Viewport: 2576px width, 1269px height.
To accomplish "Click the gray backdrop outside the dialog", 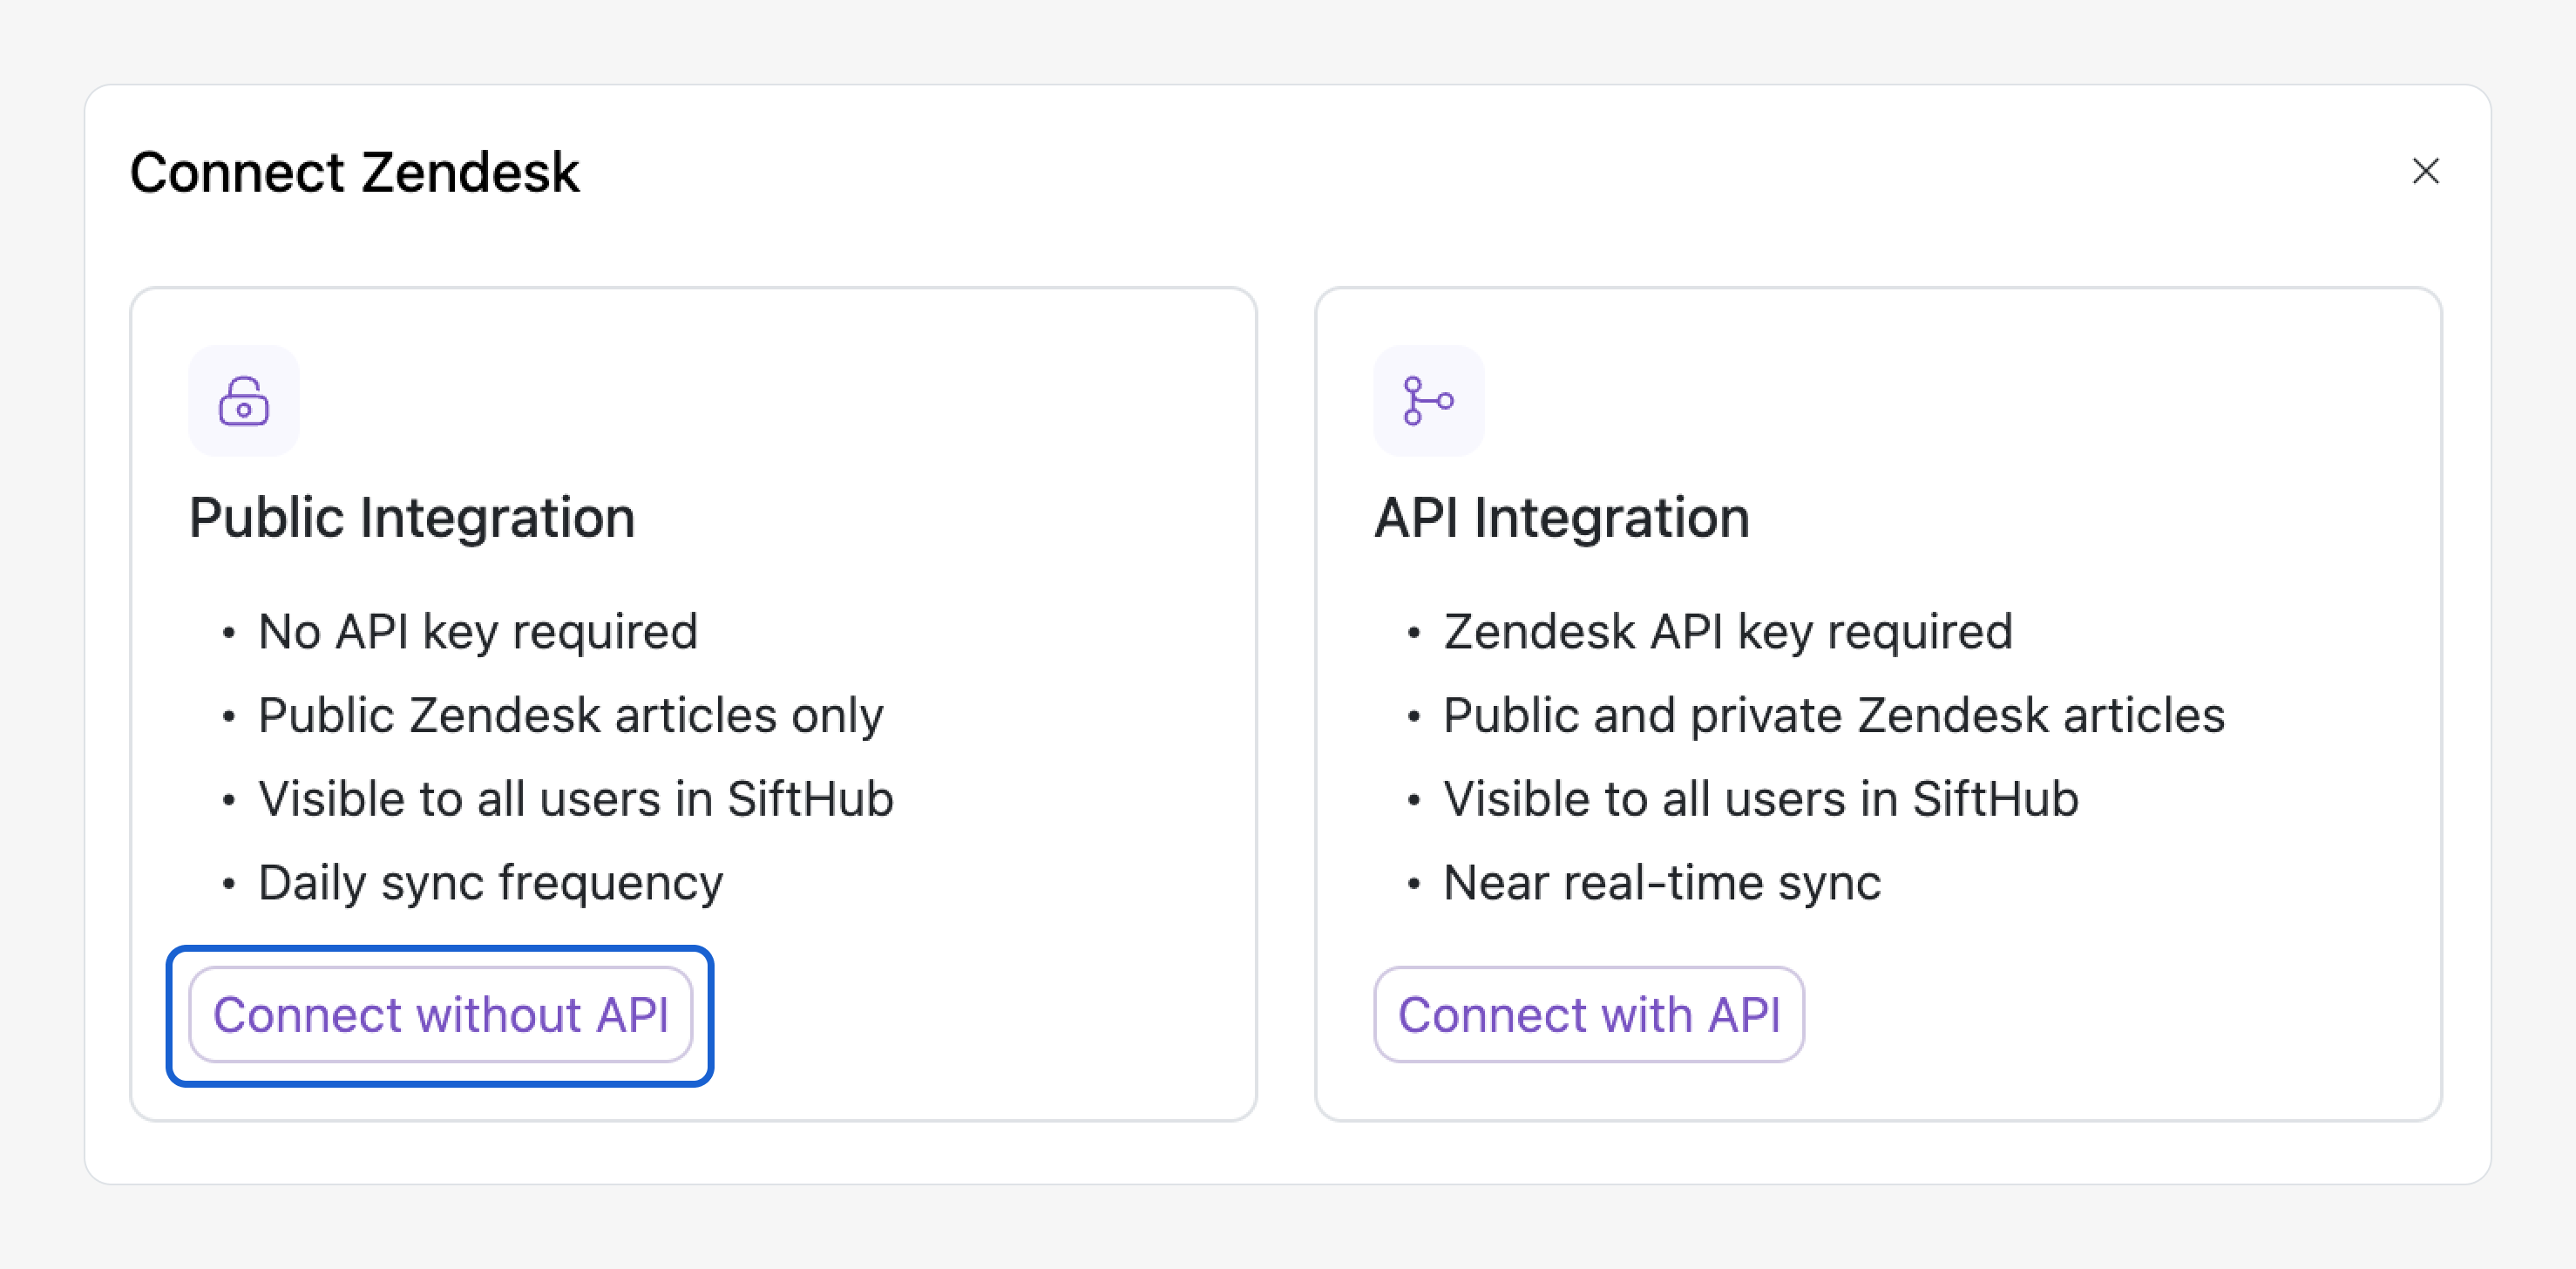I will click(x=1288, y=1230).
